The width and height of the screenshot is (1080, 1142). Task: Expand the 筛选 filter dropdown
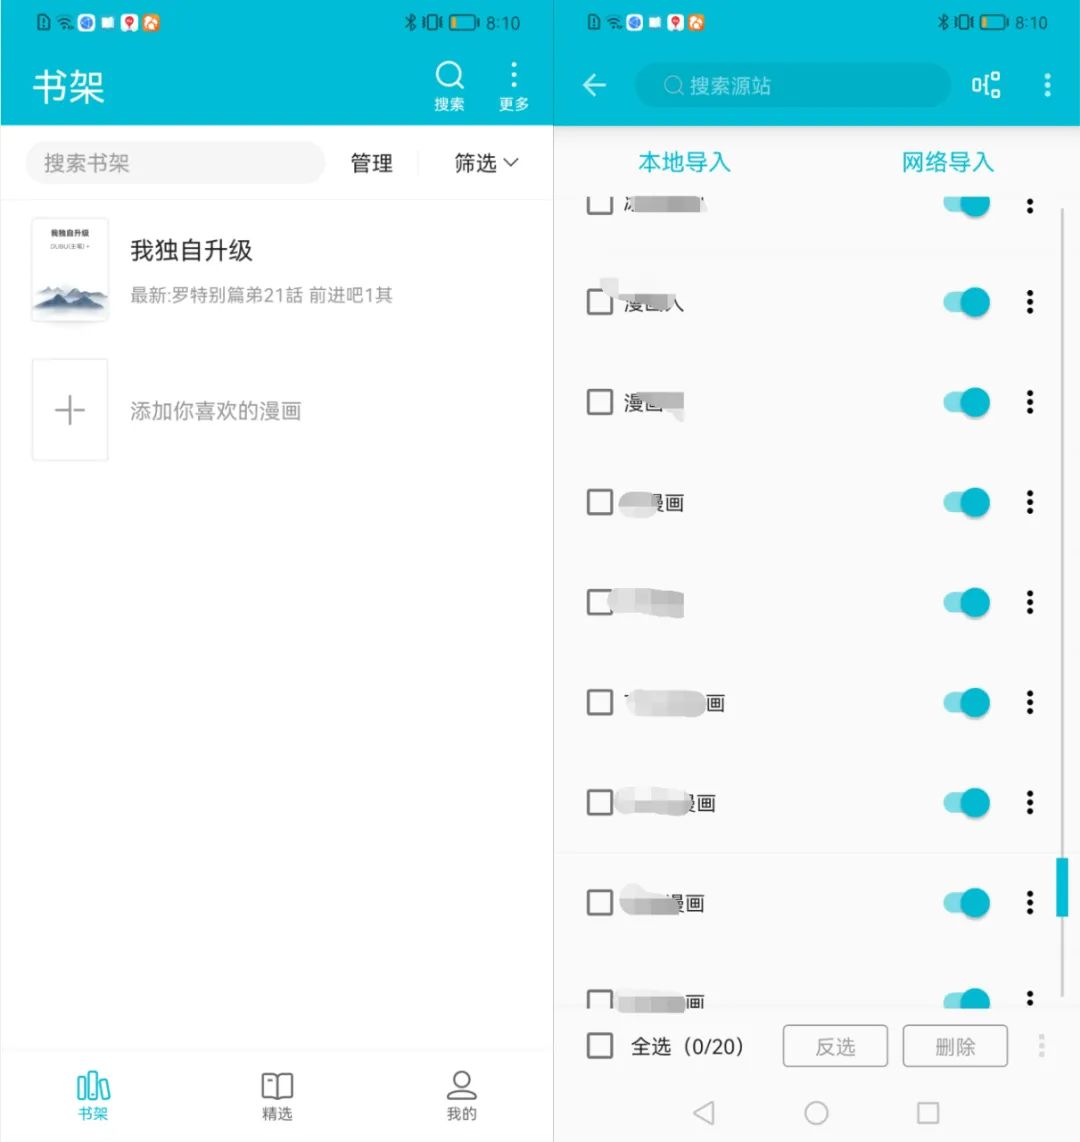click(486, 163)
